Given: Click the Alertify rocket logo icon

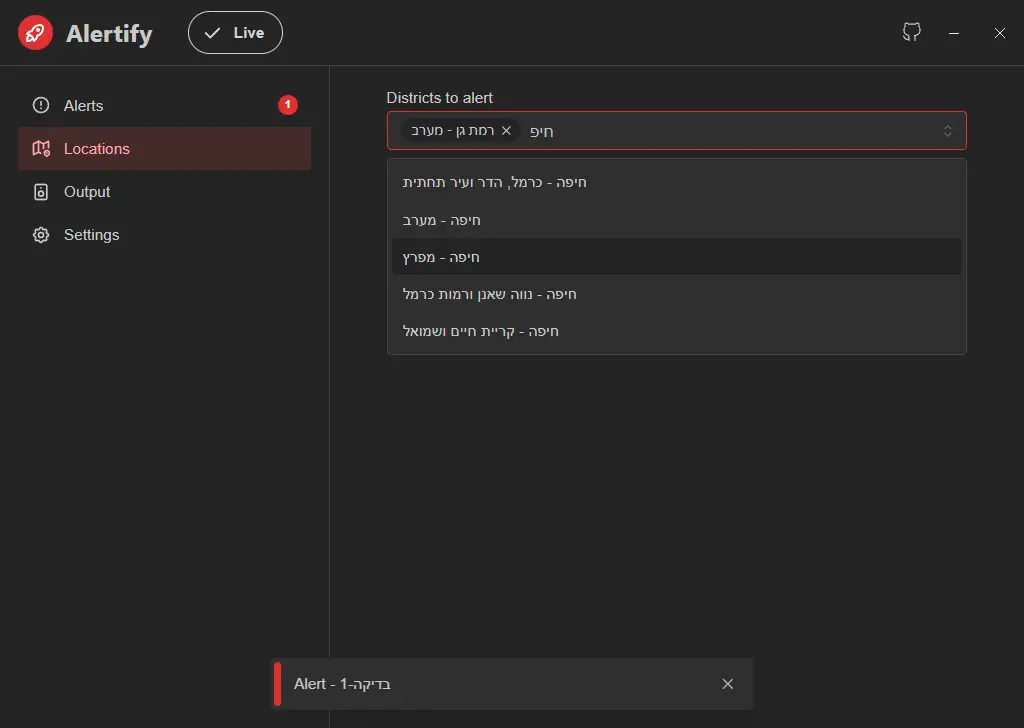Looking at the screenshot, I should [x=35, y=32].
